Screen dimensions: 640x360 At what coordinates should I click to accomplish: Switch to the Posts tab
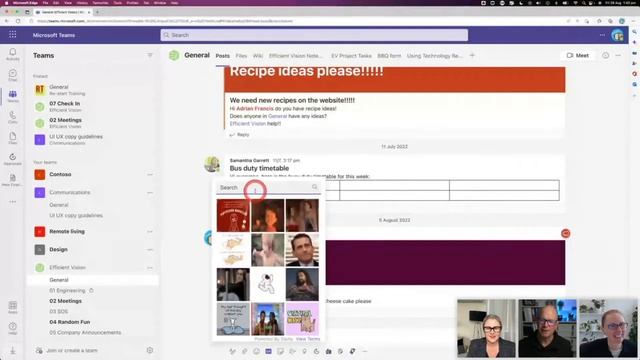(x=222, y=56)
